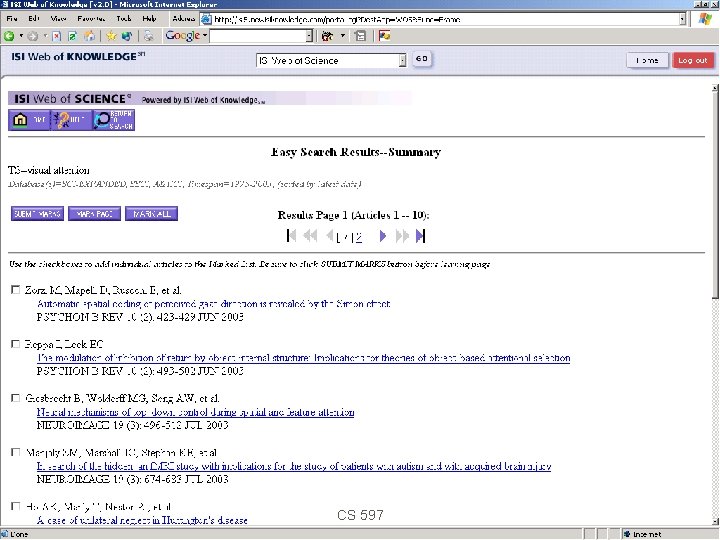Viewport: 720px width, 540px height.
Task: Click the Google toolbar logo
Action: (183, 35)
